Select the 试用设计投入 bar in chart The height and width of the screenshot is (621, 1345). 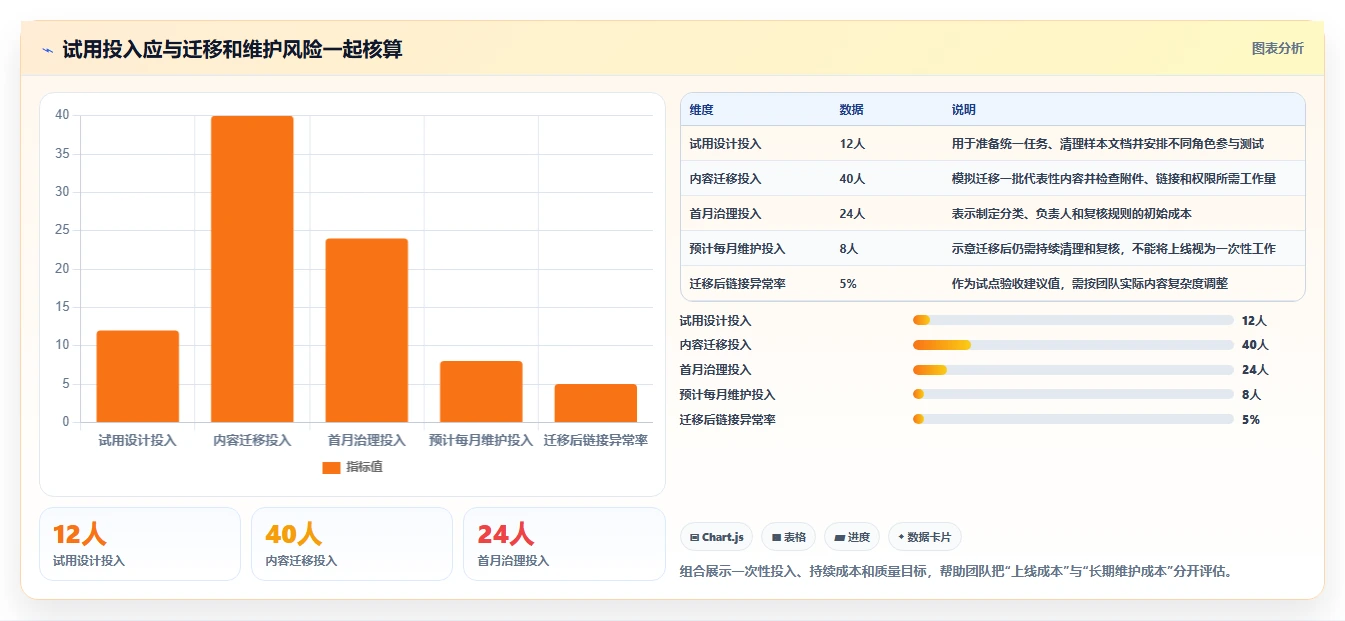click(138, 376)
